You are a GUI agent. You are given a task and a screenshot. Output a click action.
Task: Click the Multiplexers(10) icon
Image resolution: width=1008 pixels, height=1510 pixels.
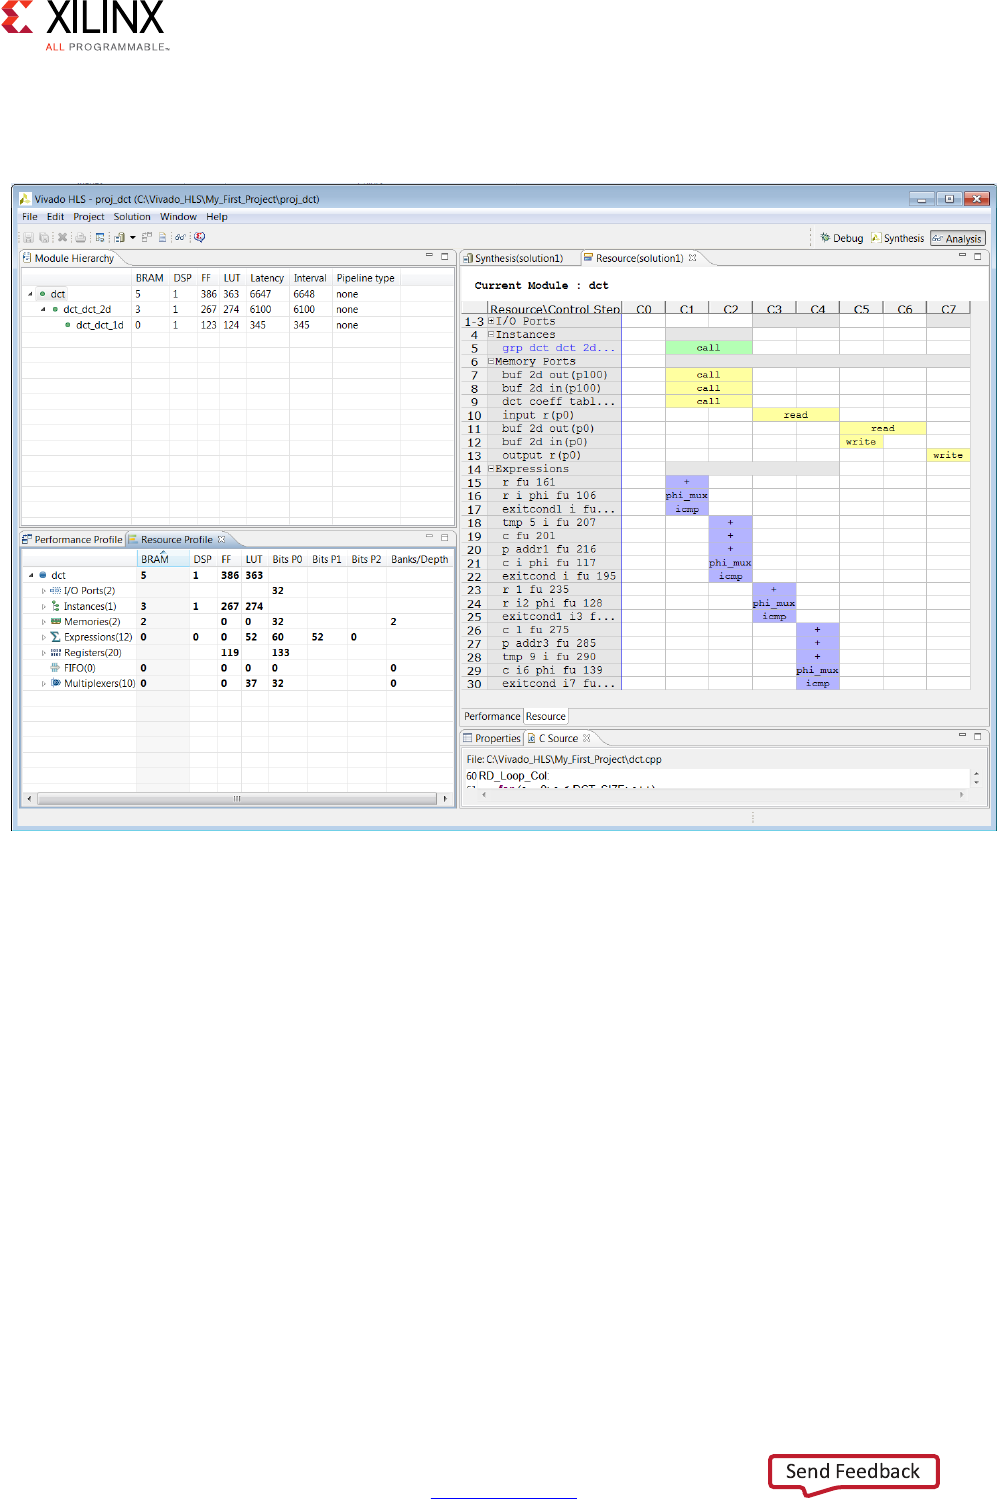tap(56, 683)
